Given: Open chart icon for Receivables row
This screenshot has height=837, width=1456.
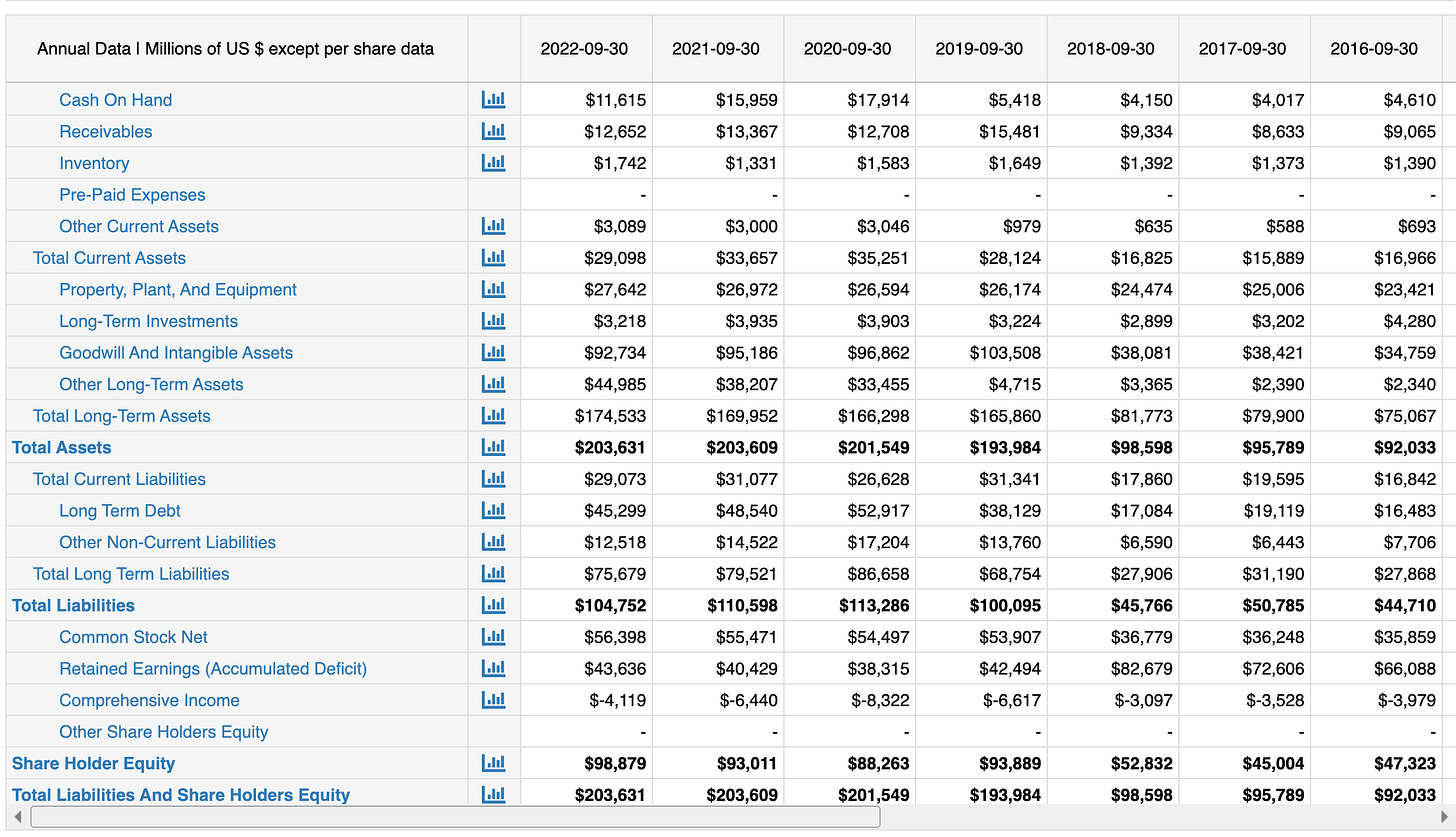Looking at the screenshot, I should point(493,131).
